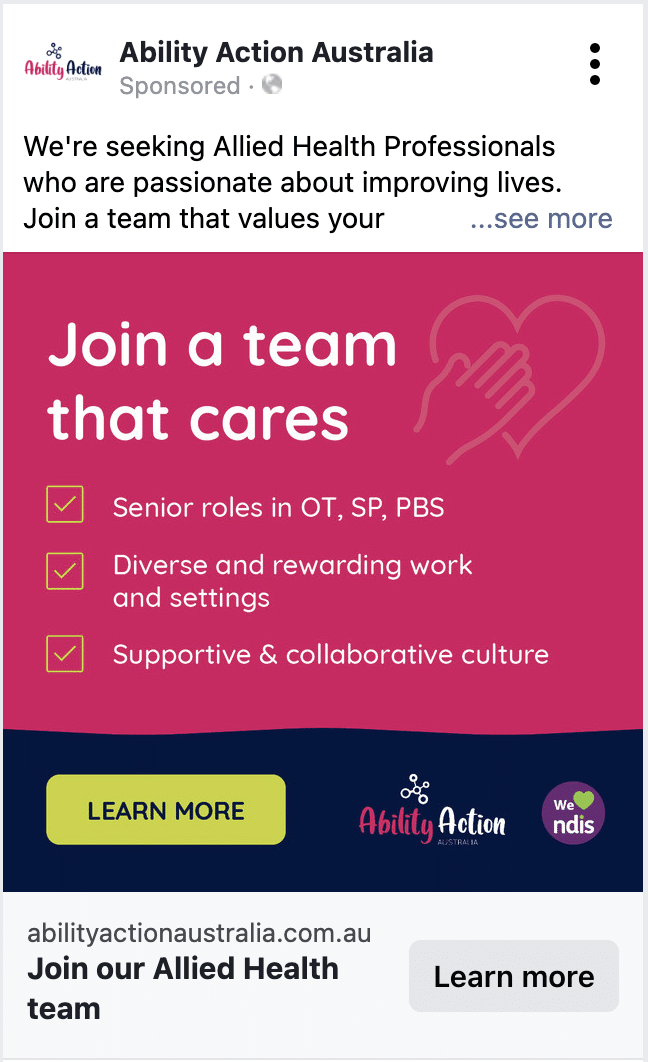Open the ad options via the vertical ellipsis
Image resolution: width=648 pixels, height=1062 pixels.
coord(595,63)
